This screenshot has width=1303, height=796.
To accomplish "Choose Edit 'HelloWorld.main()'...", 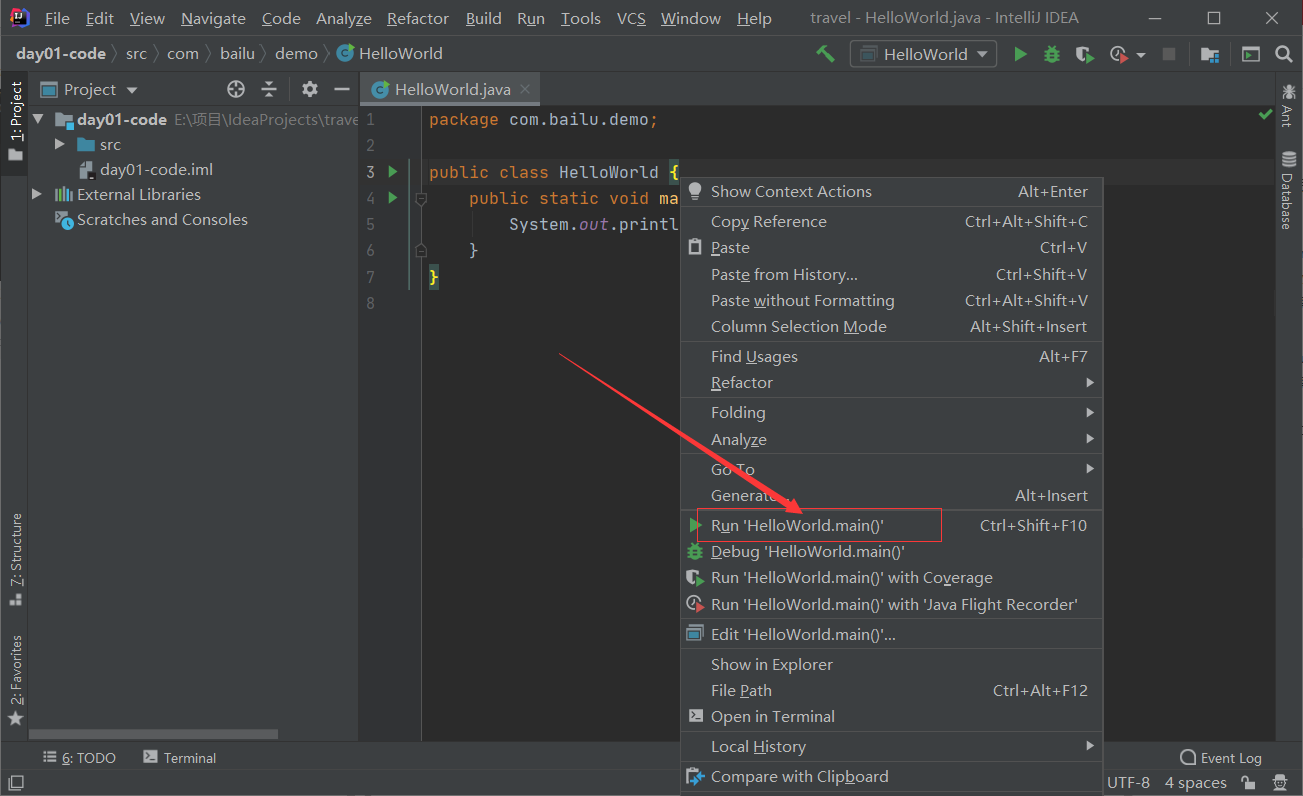I will (891, 634).
